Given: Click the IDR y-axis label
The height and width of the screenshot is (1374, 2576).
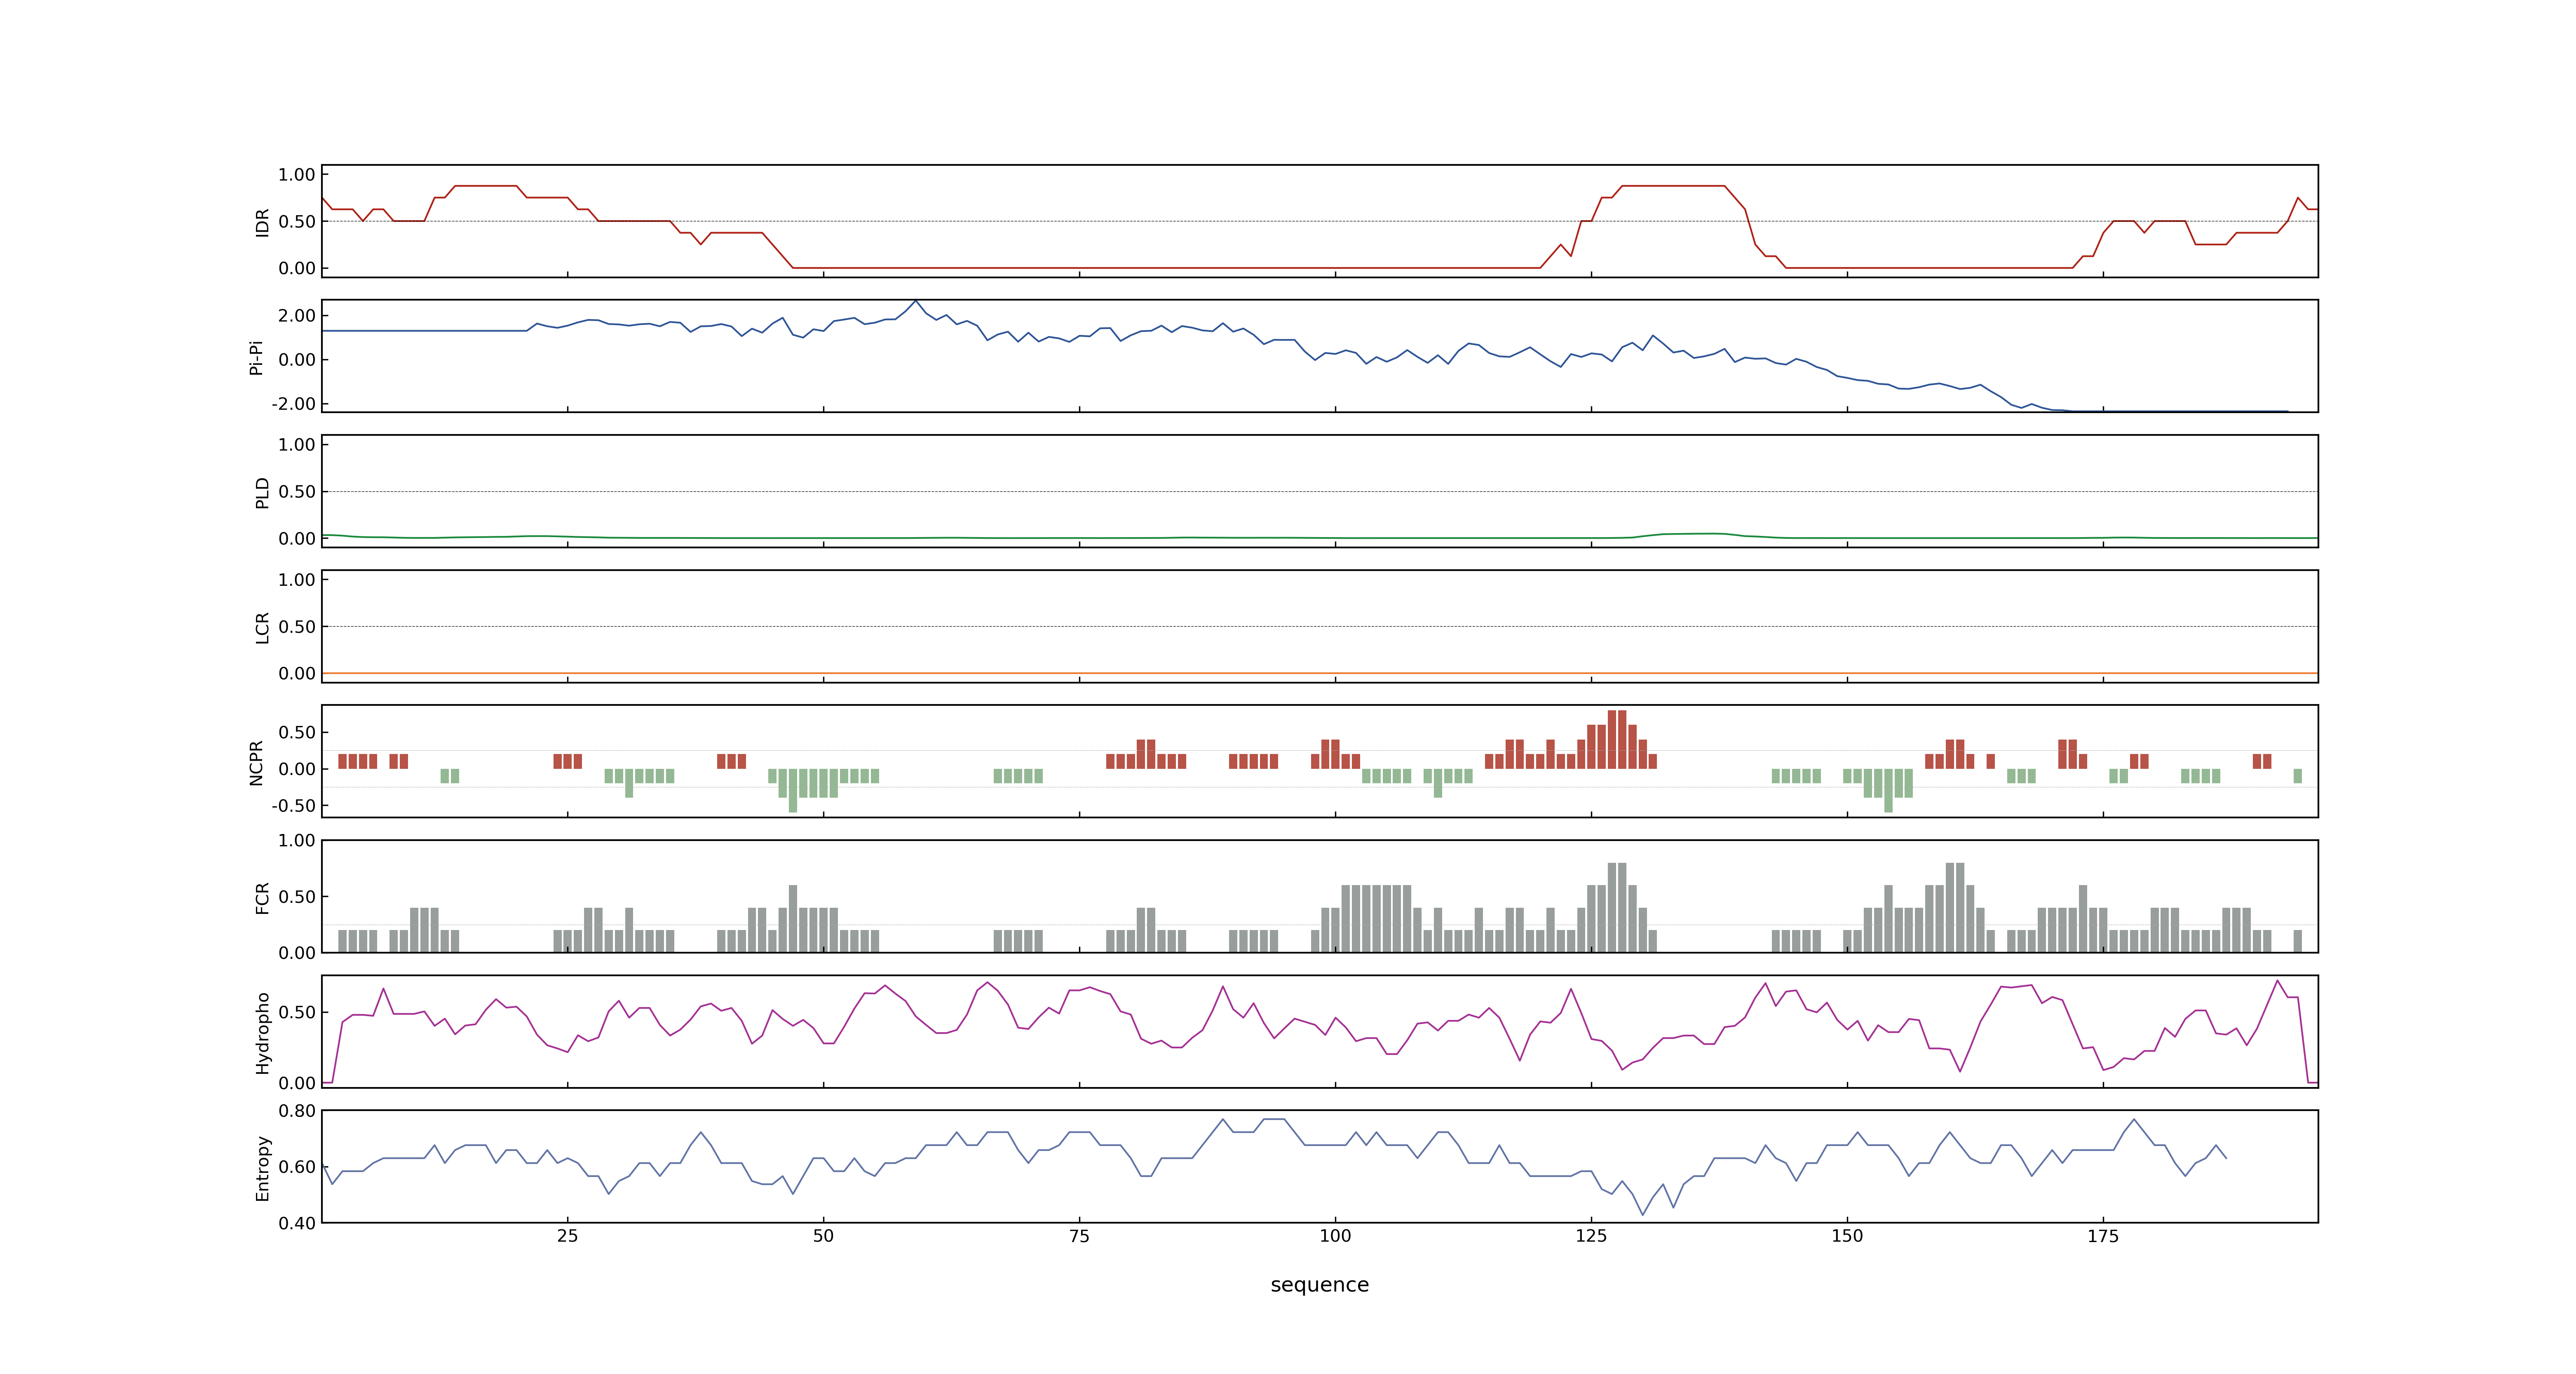Looking at the screenshot, I should (x=262, y=222).
